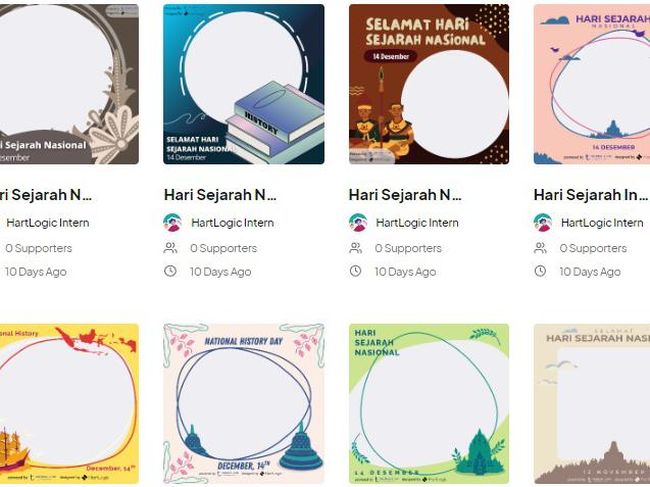
Task: Click the supporters people icon under third card
Action: pyautogui.click(x=356, y=248)
